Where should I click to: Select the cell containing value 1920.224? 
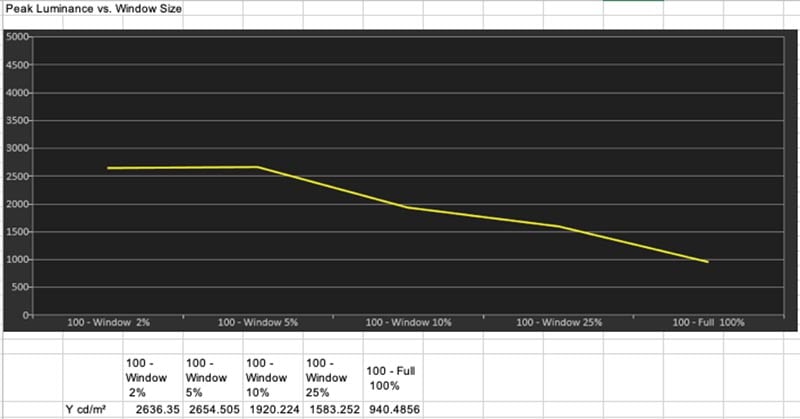(273, 410)
